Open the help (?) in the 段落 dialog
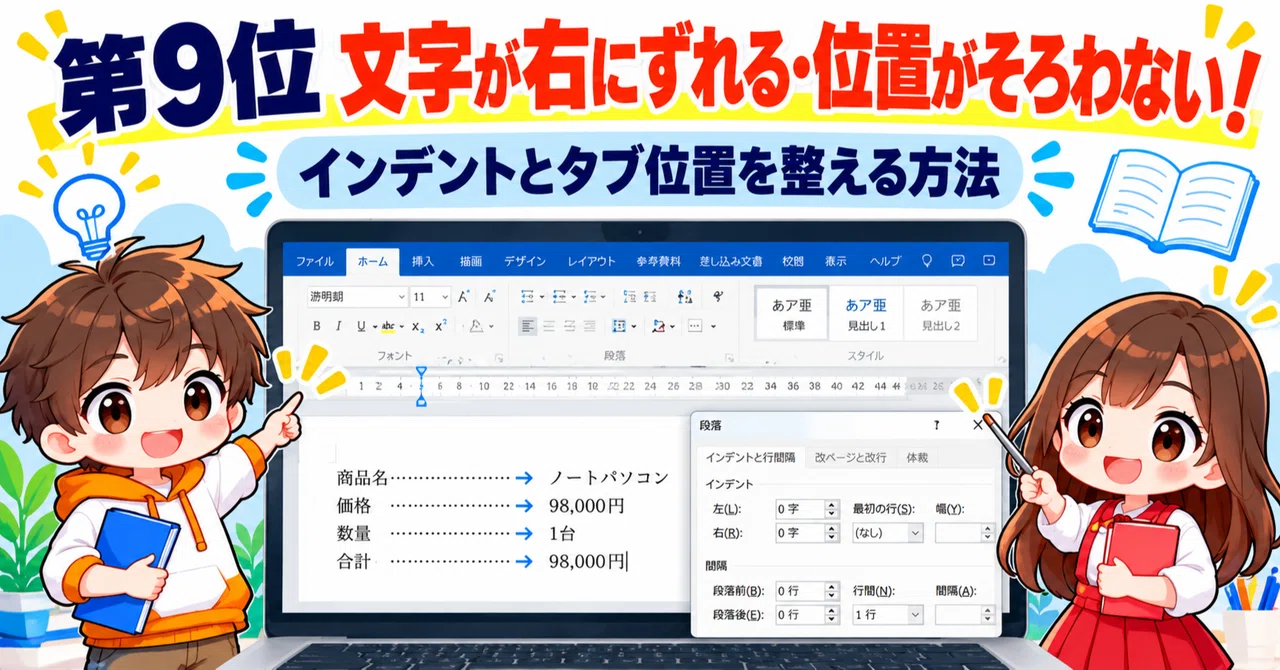1280x670 pixels. point(937,425)
